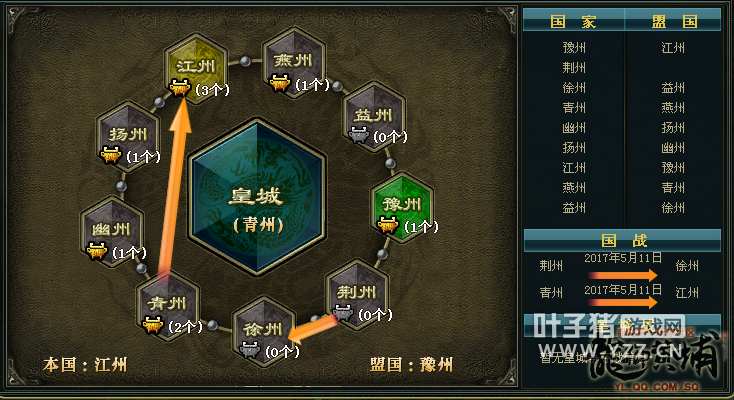
Task: Click the green 豫州 hexagon tile
Action: pos(402,207)
